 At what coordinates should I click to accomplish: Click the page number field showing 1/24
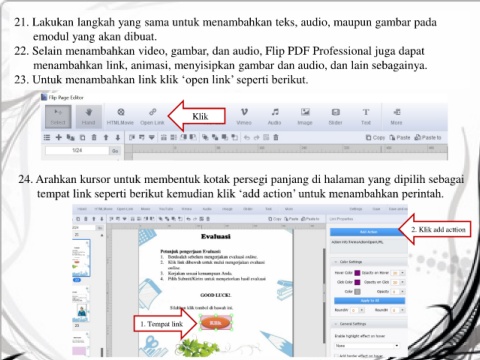click(x=77, y=150)
